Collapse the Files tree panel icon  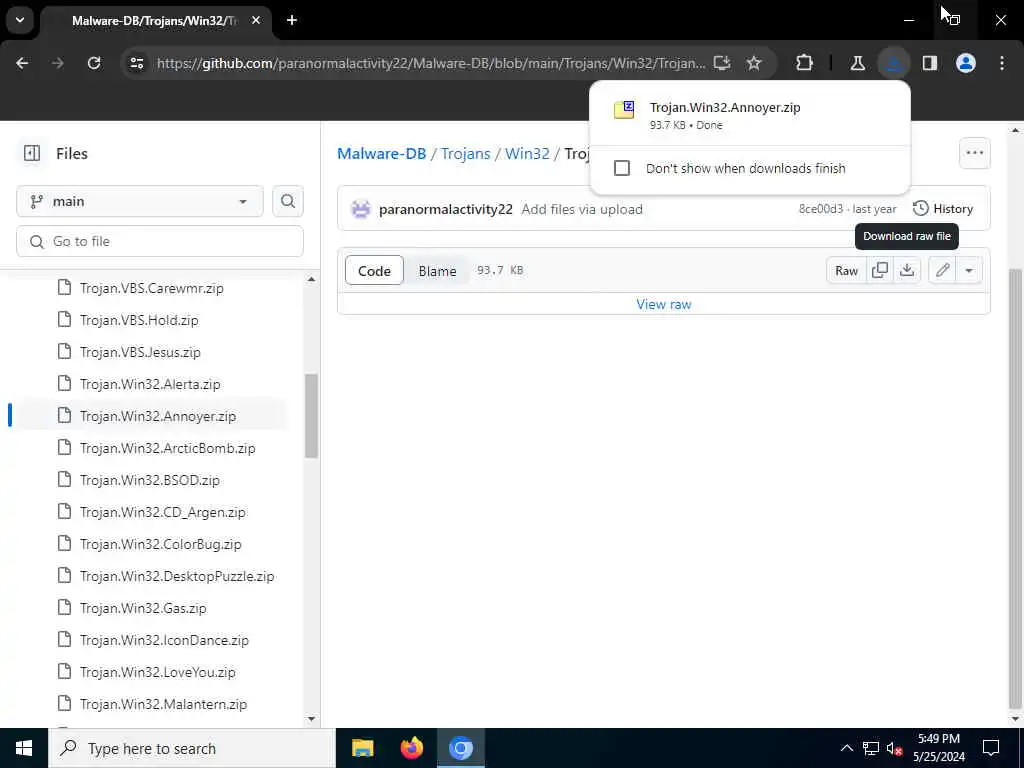click(32, 153)
